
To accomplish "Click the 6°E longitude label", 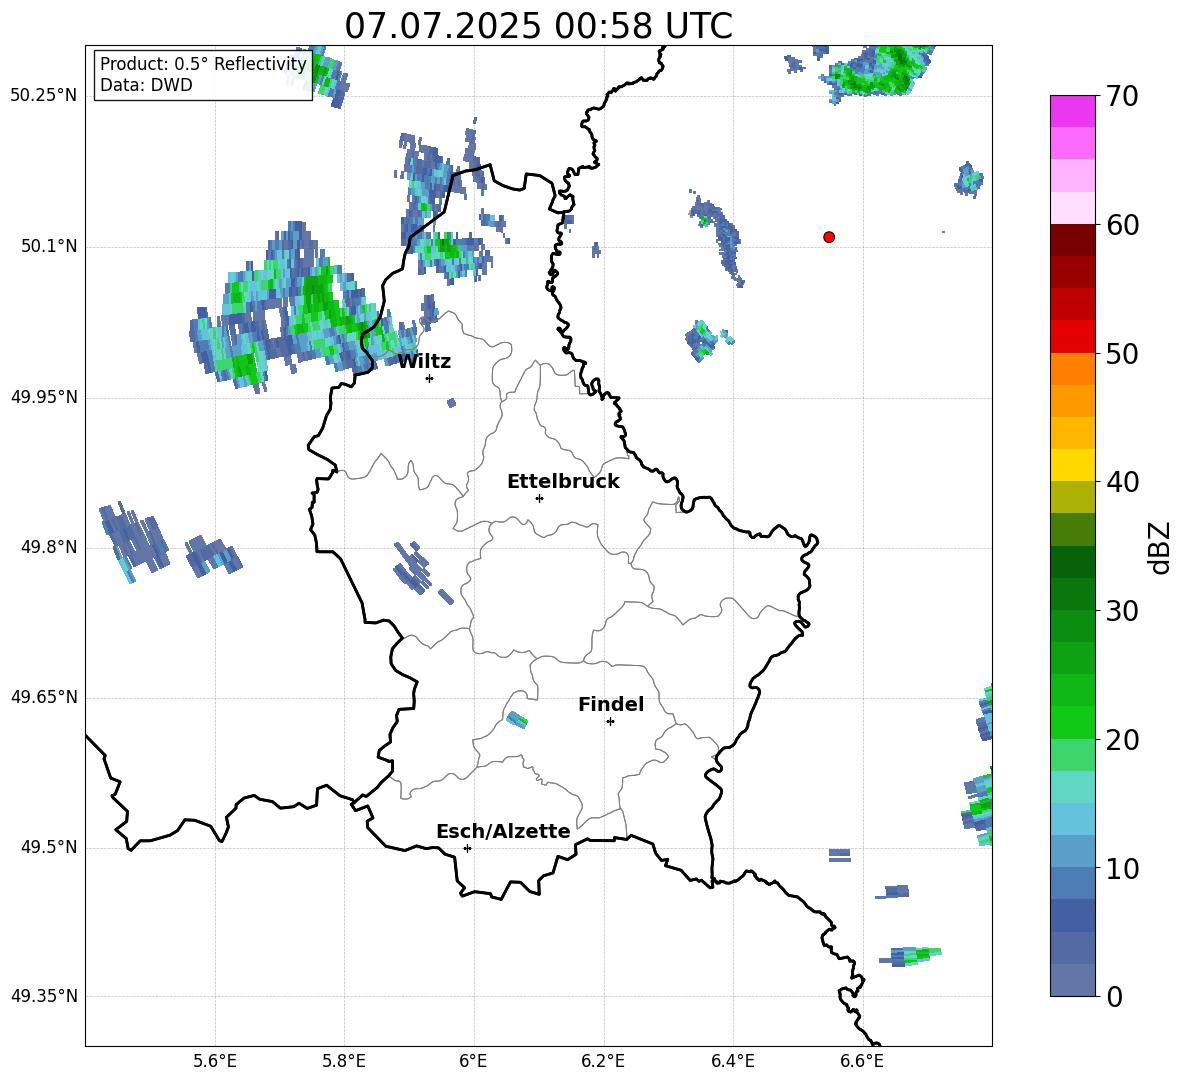I will [473, 1062].
